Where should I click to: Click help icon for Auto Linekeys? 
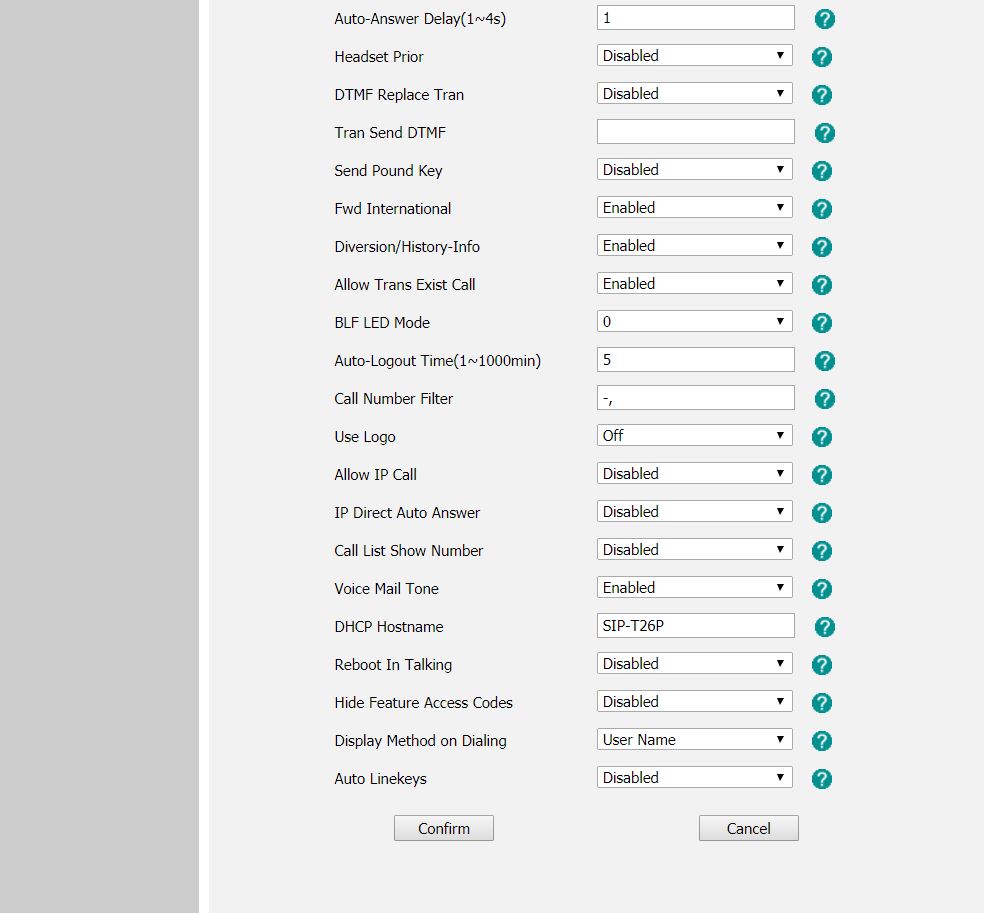tap(821, 779)
